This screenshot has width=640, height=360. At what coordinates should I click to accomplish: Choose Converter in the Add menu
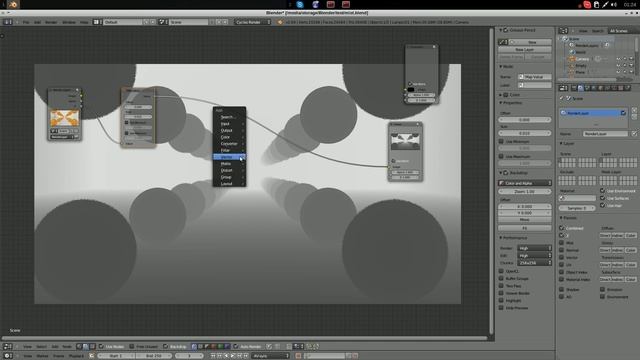(x=229, y=144)
